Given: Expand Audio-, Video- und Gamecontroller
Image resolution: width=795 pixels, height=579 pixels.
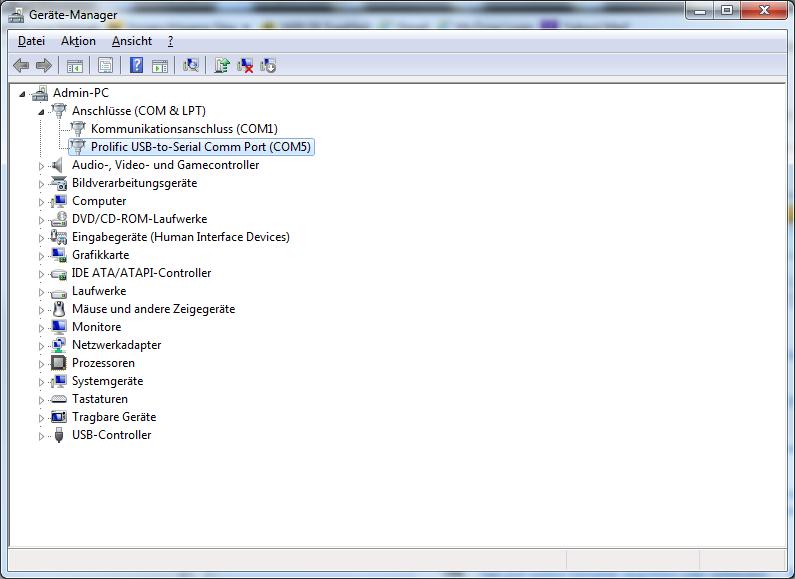Looking at the screenshot, I should click(42, 166).
